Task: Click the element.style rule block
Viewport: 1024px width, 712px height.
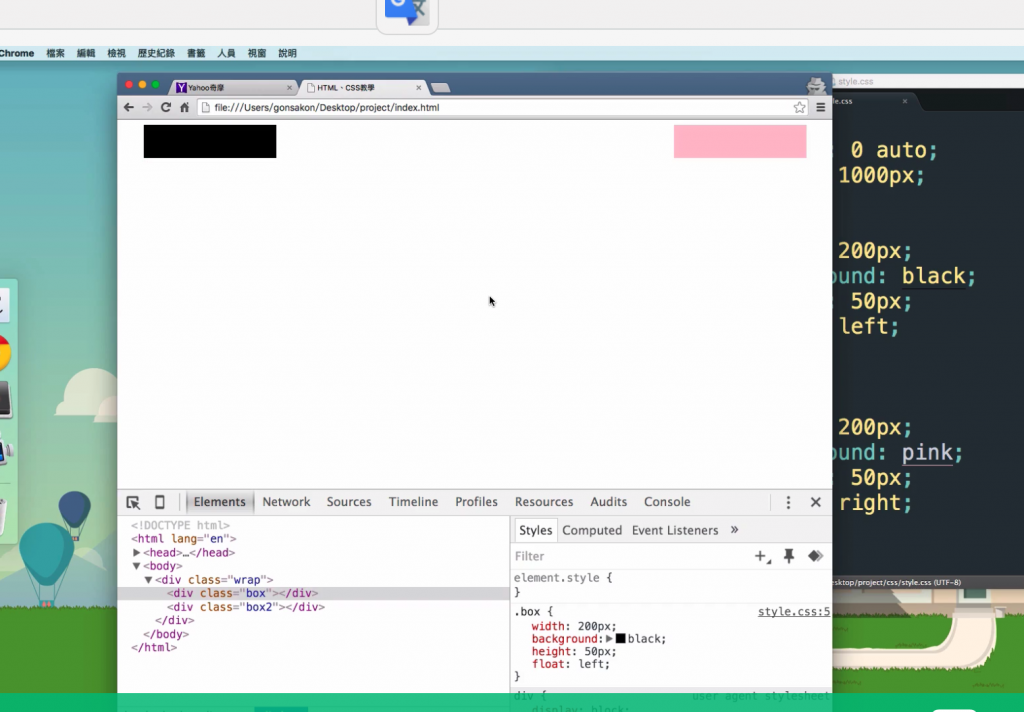Action: [x=563, y=585]
